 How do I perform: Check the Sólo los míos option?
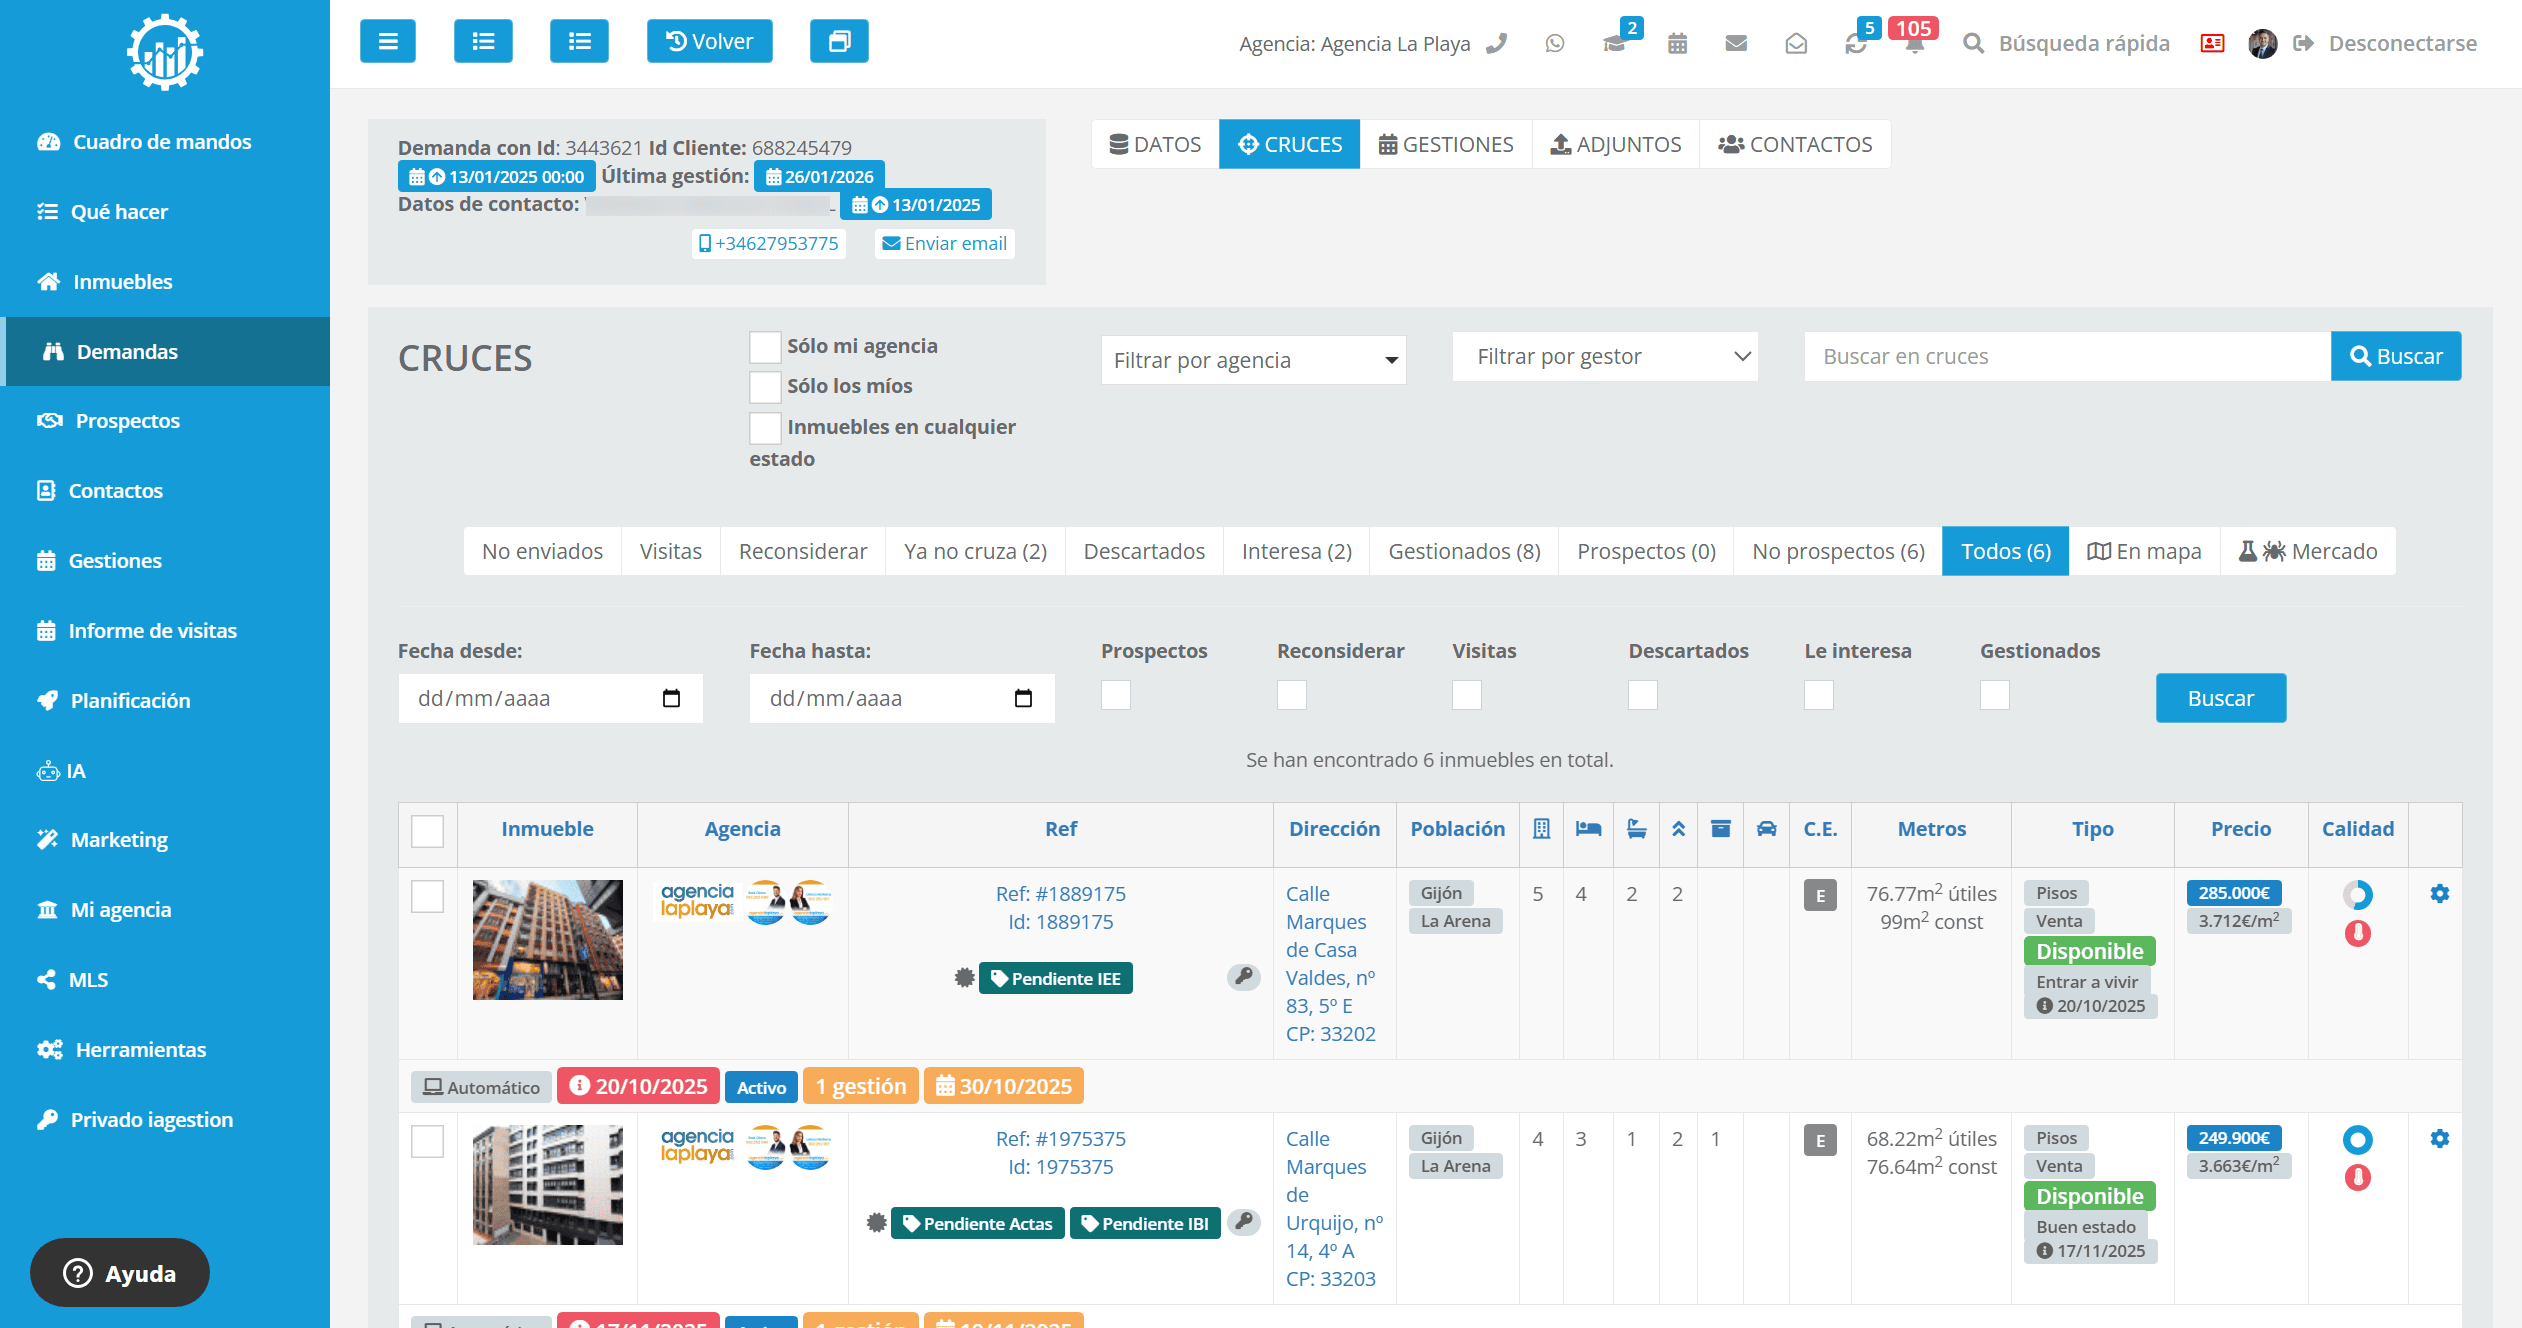tap(765, 387)
